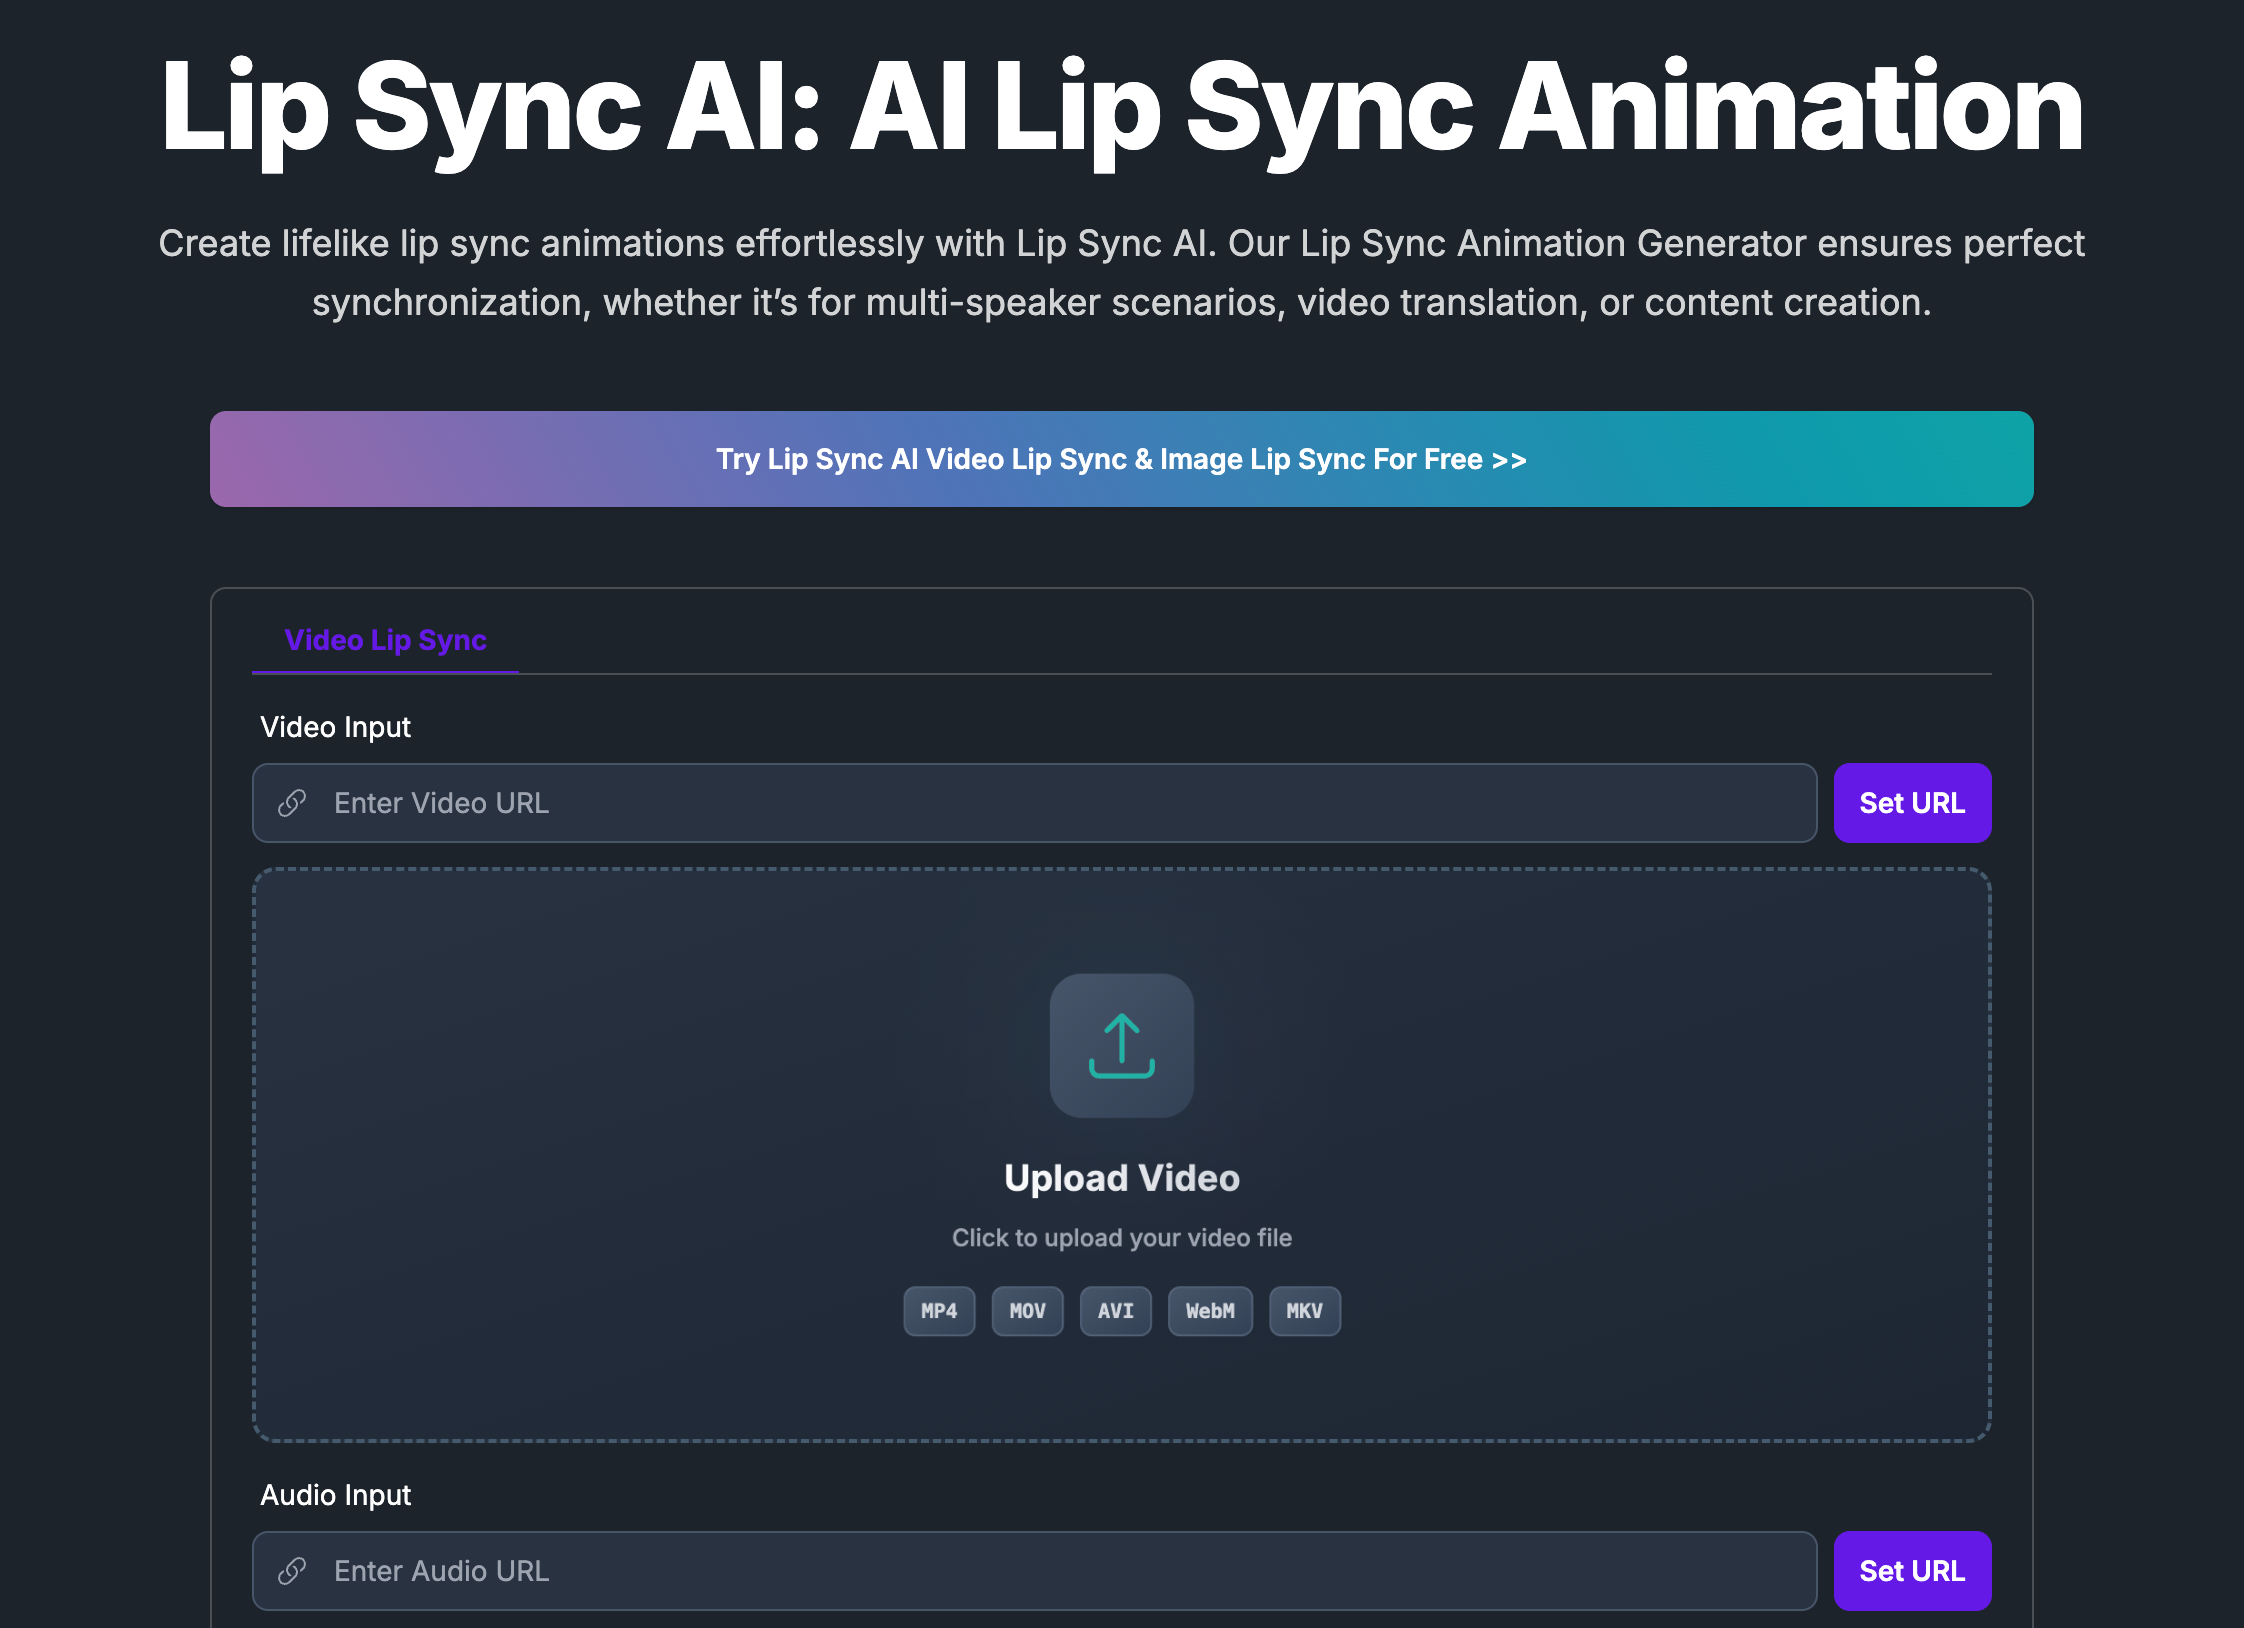Click the Lip Sync AI page title heading
This screenshot has height=1628, width=2244.
[1121, 107]
